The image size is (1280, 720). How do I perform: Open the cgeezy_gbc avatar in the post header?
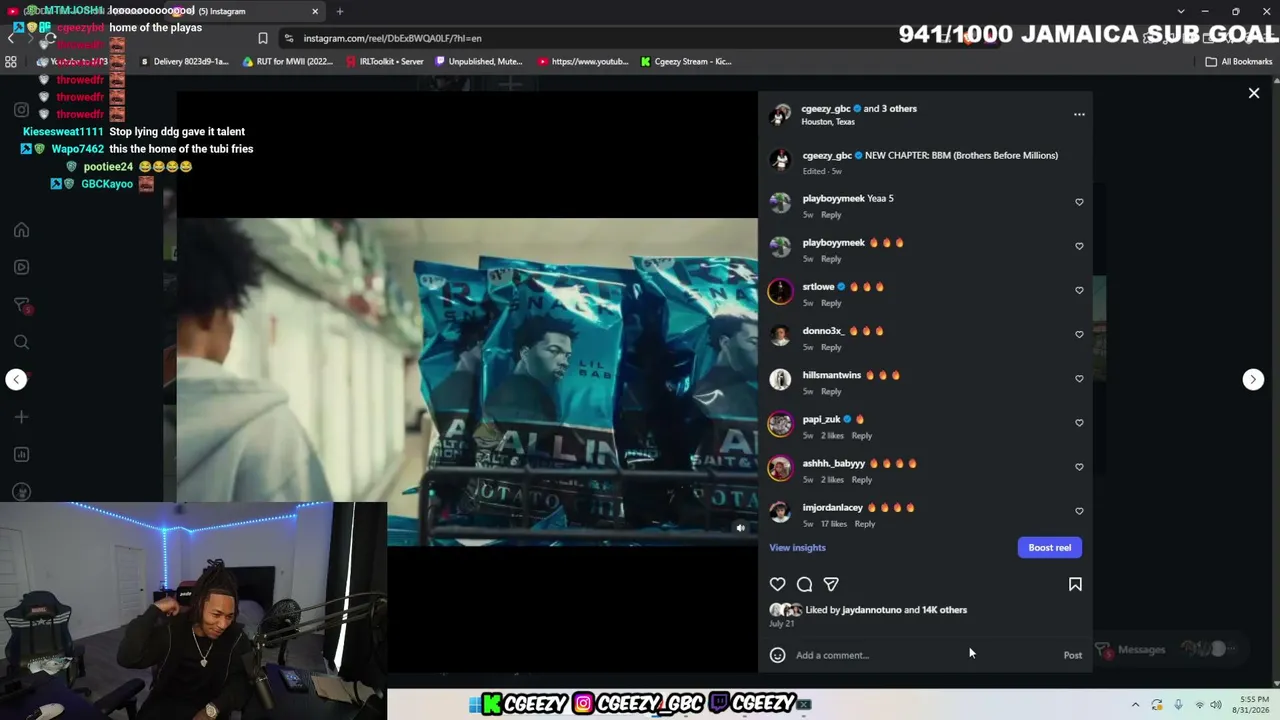click(780, 114)
